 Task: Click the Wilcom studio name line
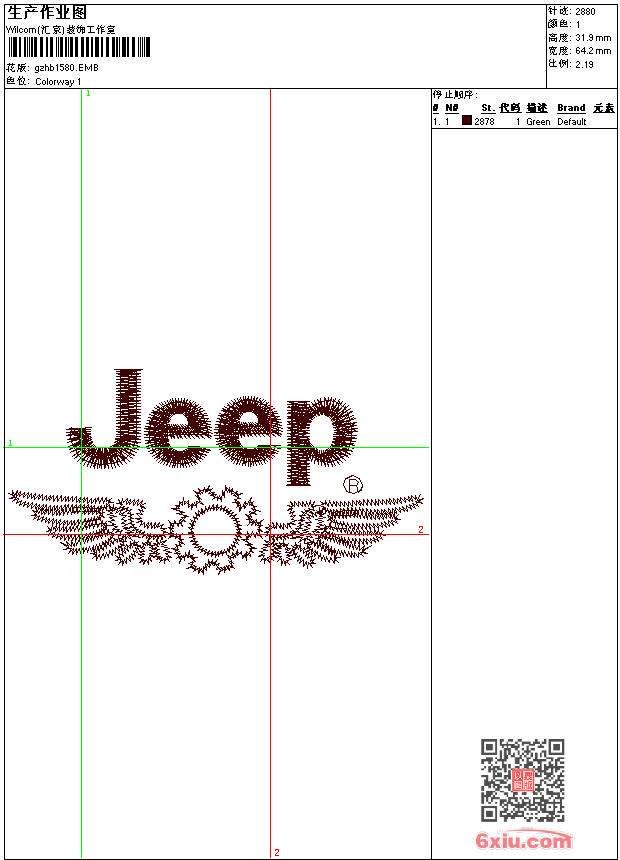(61, 30)
